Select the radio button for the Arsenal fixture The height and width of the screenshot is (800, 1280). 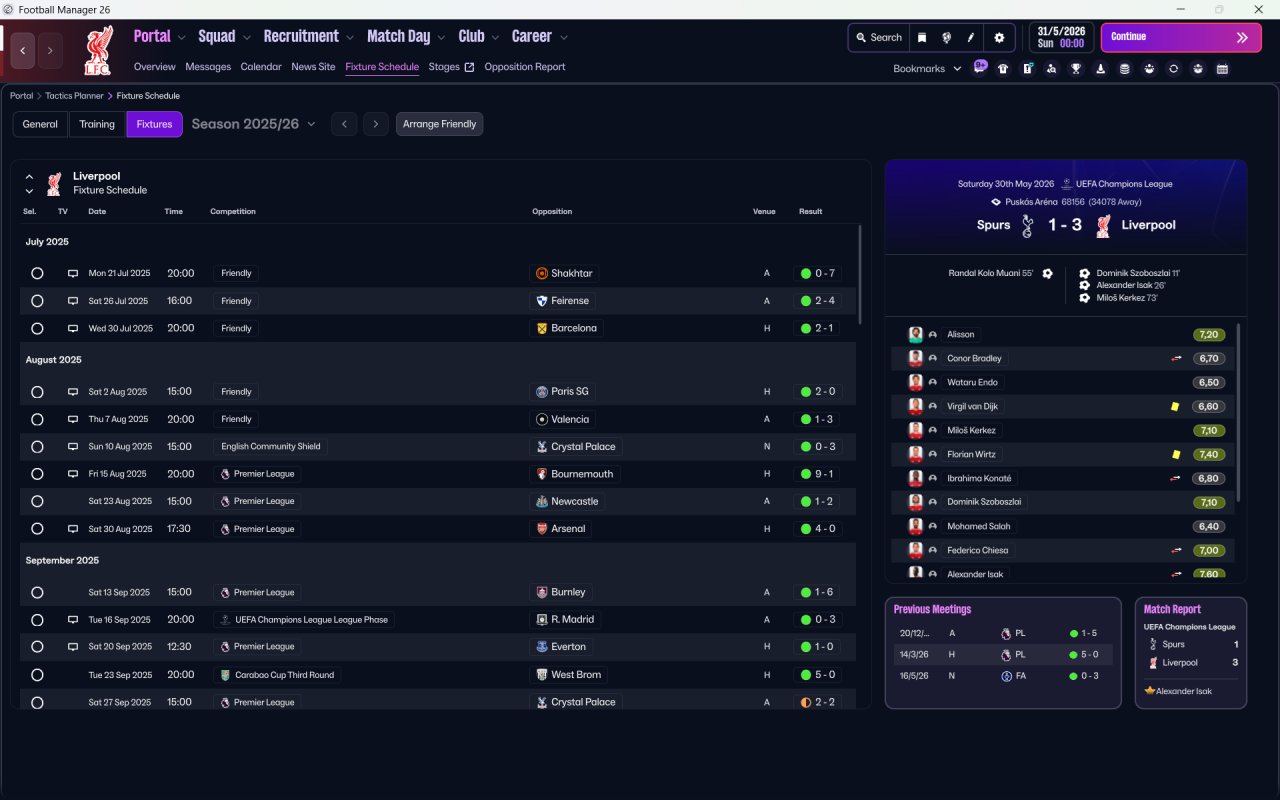[x=37, y=529]
